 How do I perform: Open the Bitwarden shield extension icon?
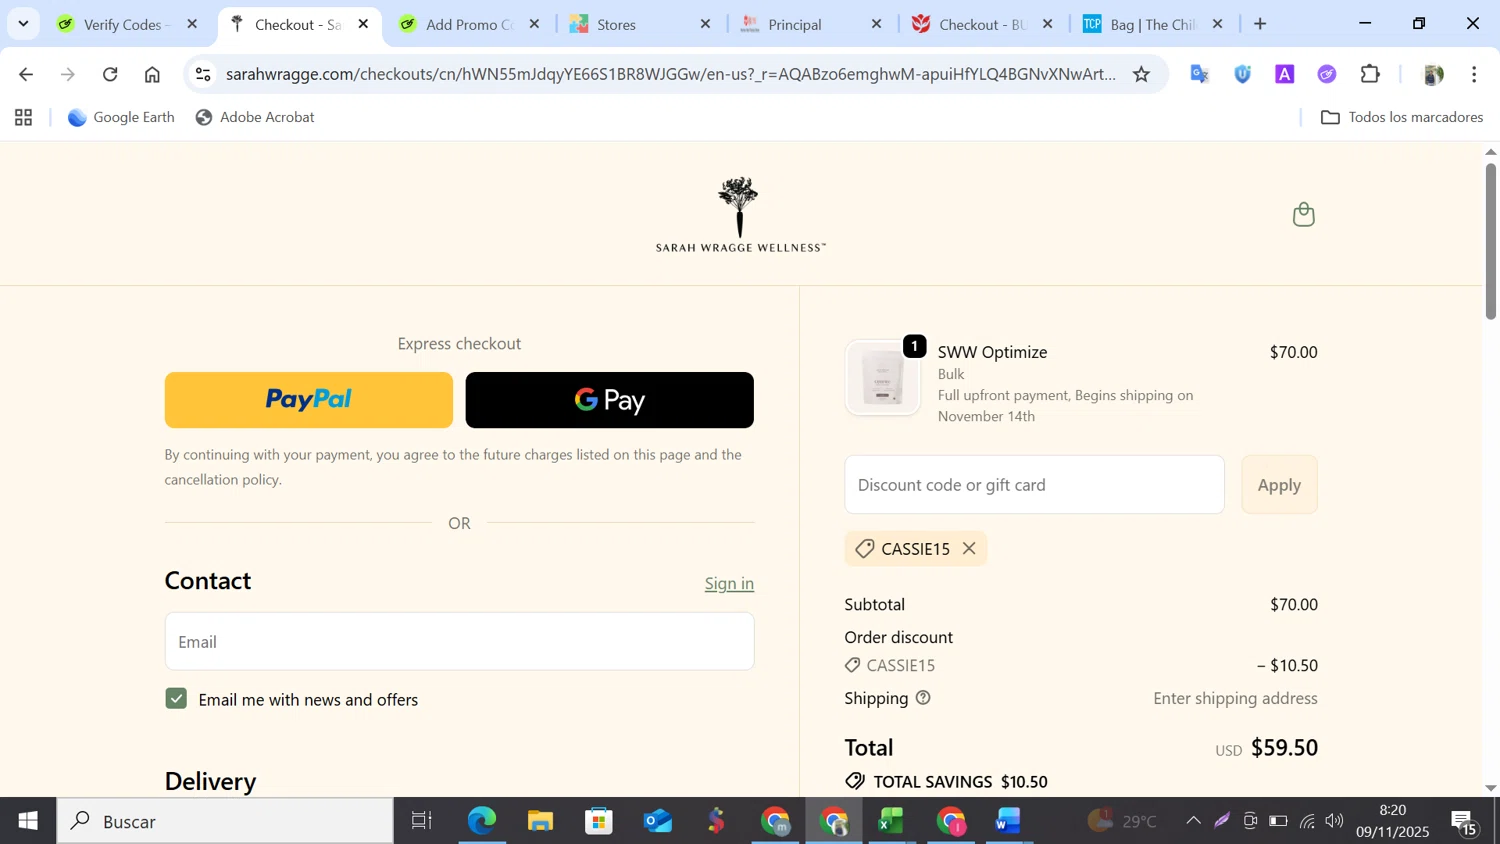(x=1242, y=74)
